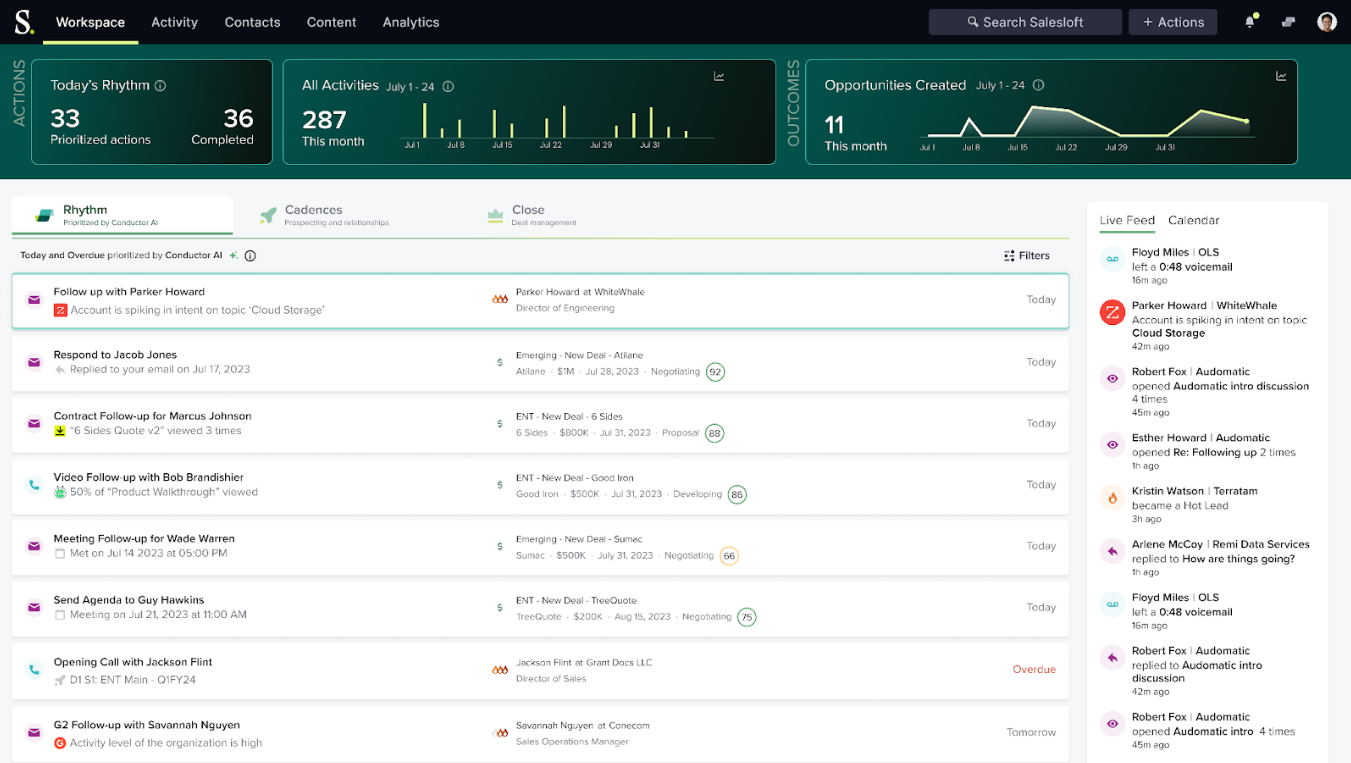Screen dimensions: 1351x763
Task: Click phone icon for Bob Brandishier video follow-up
Action: 34,485
